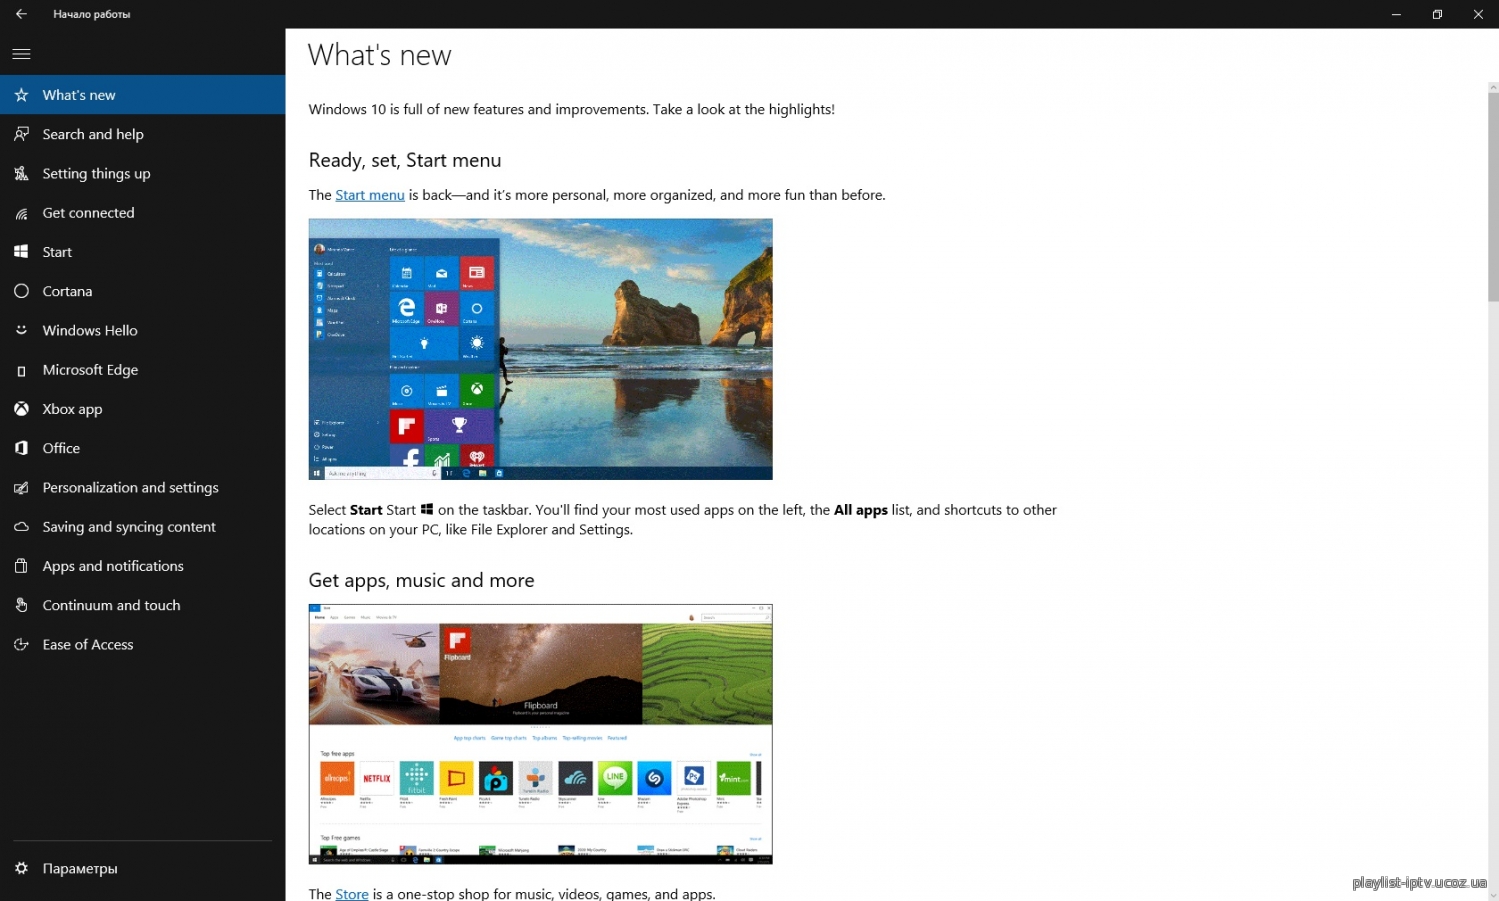Click the Microsoft Edge sidebar icon
This screenshot has height=901, width=1499.
coord(21,370)
